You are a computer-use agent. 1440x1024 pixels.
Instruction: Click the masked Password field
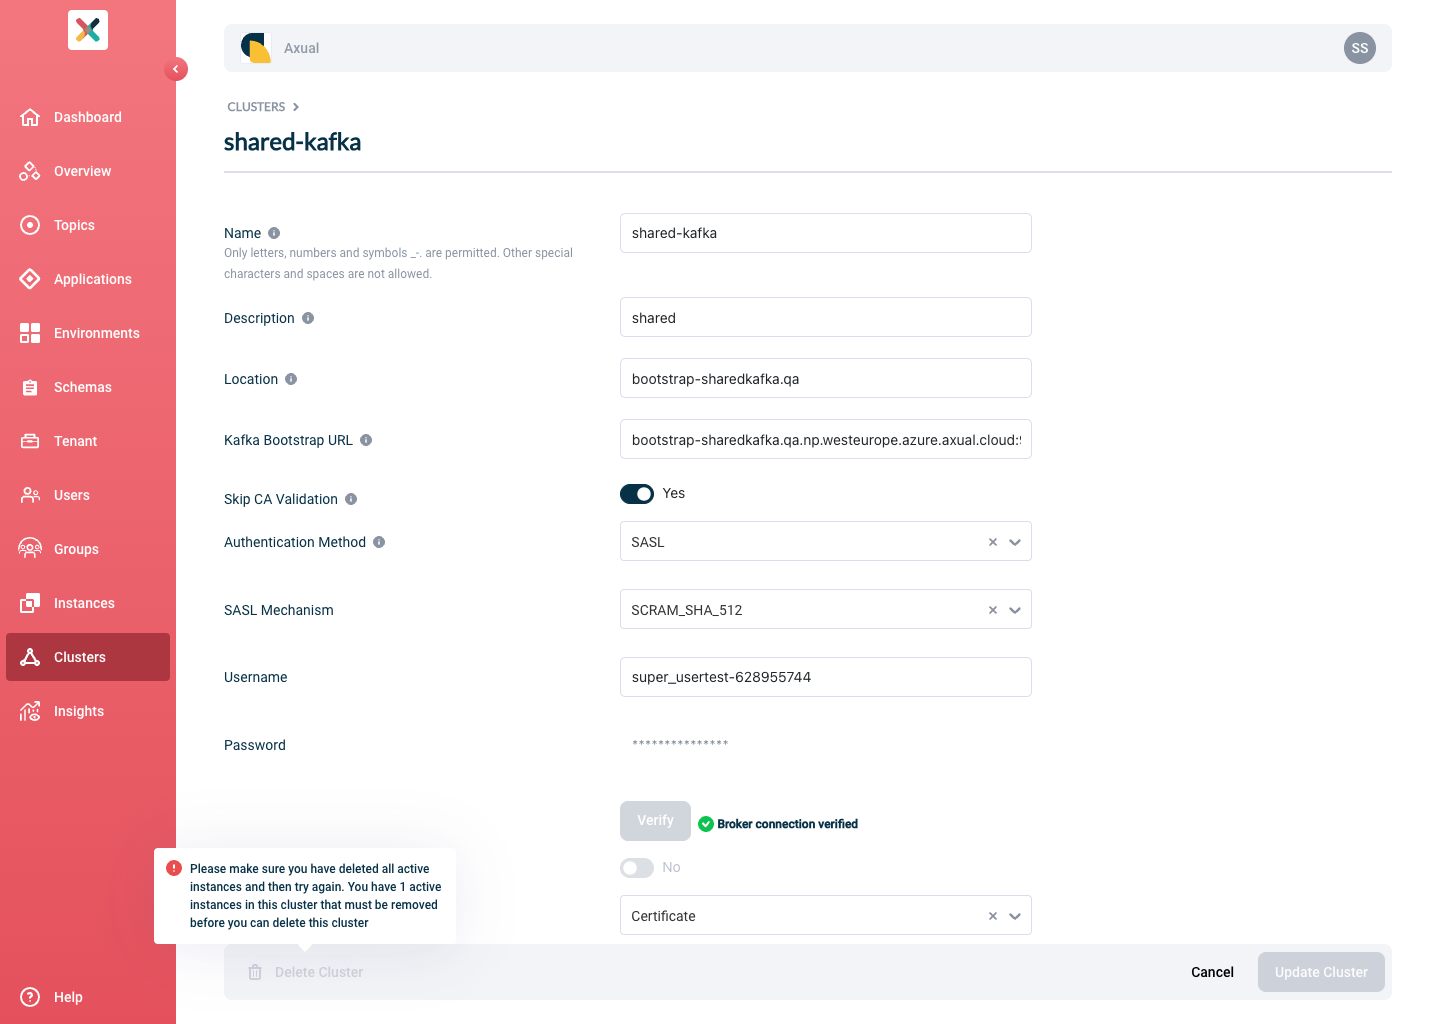826,744
